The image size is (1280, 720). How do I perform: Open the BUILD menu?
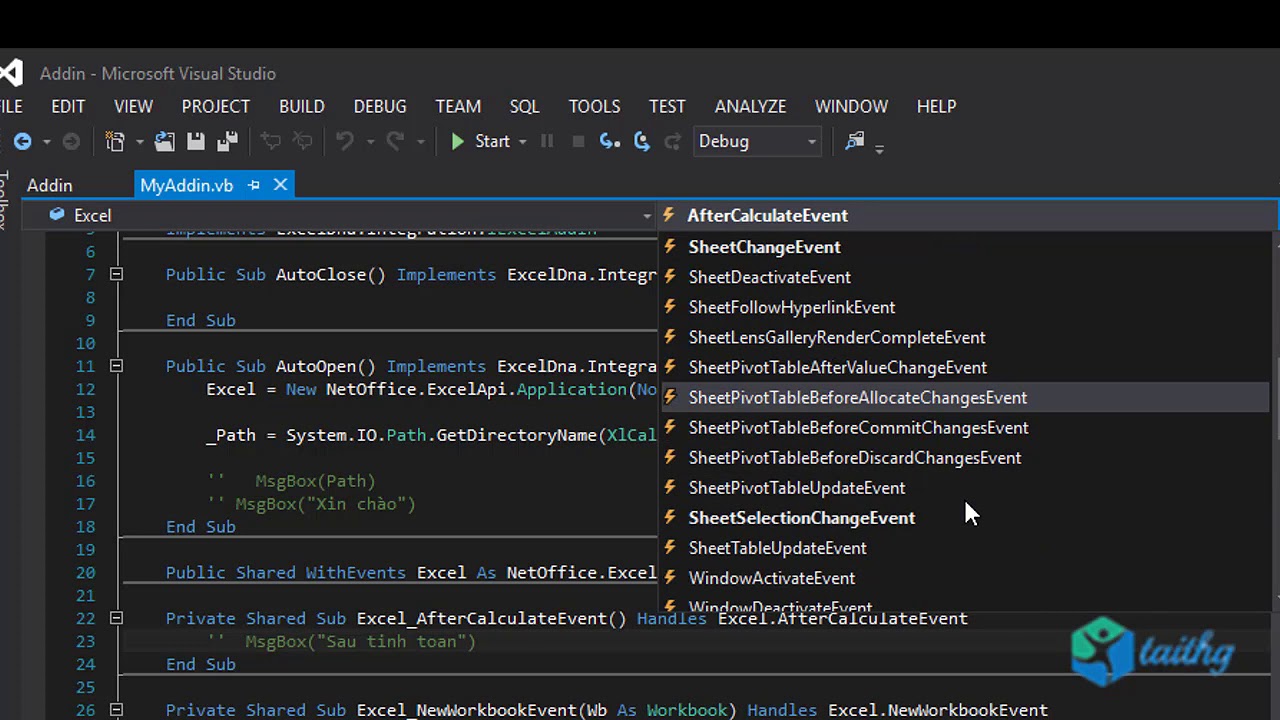click(302, 106)
